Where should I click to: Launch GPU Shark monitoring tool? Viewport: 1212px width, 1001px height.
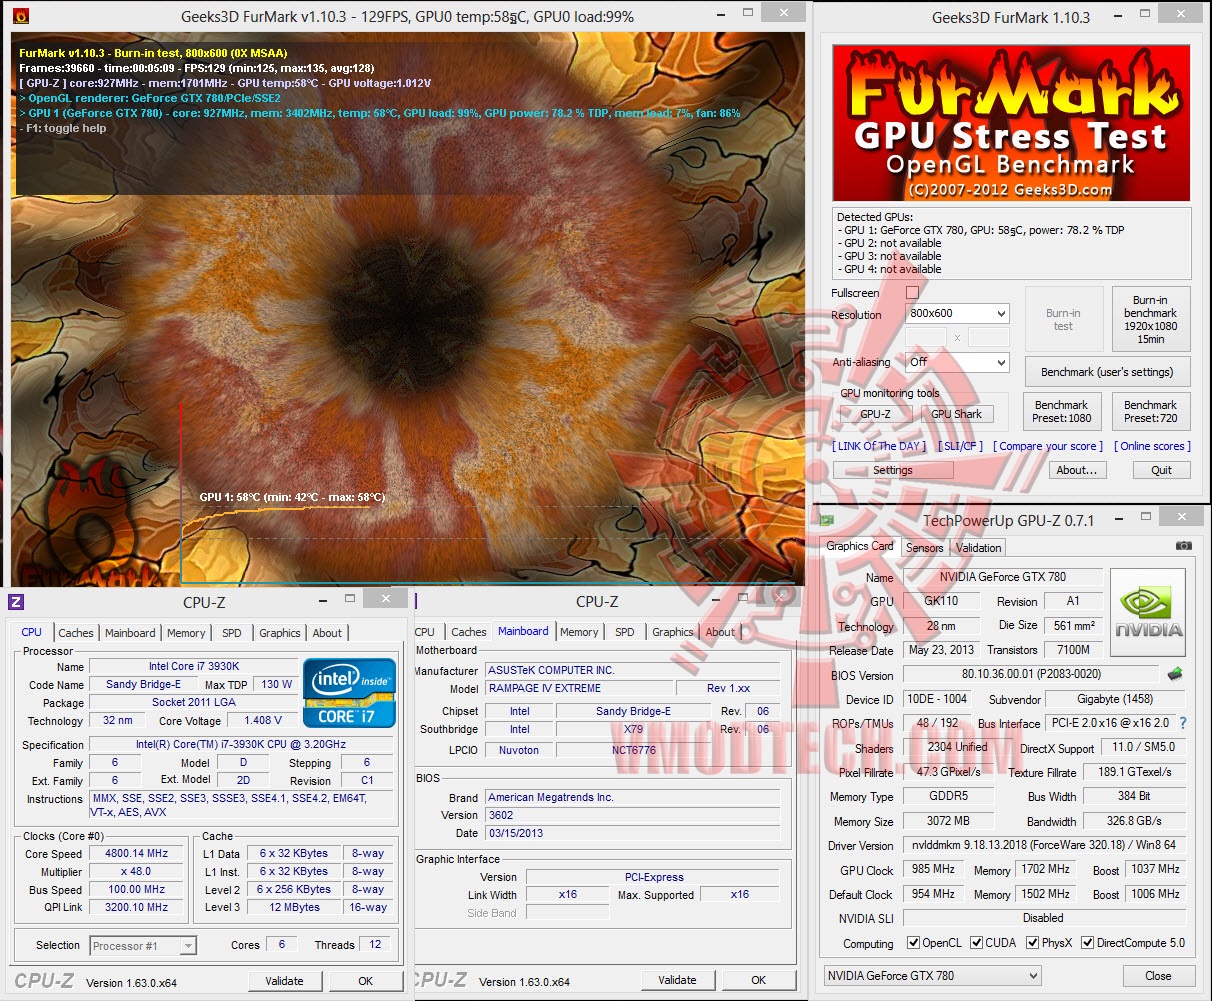coord(956,414)
